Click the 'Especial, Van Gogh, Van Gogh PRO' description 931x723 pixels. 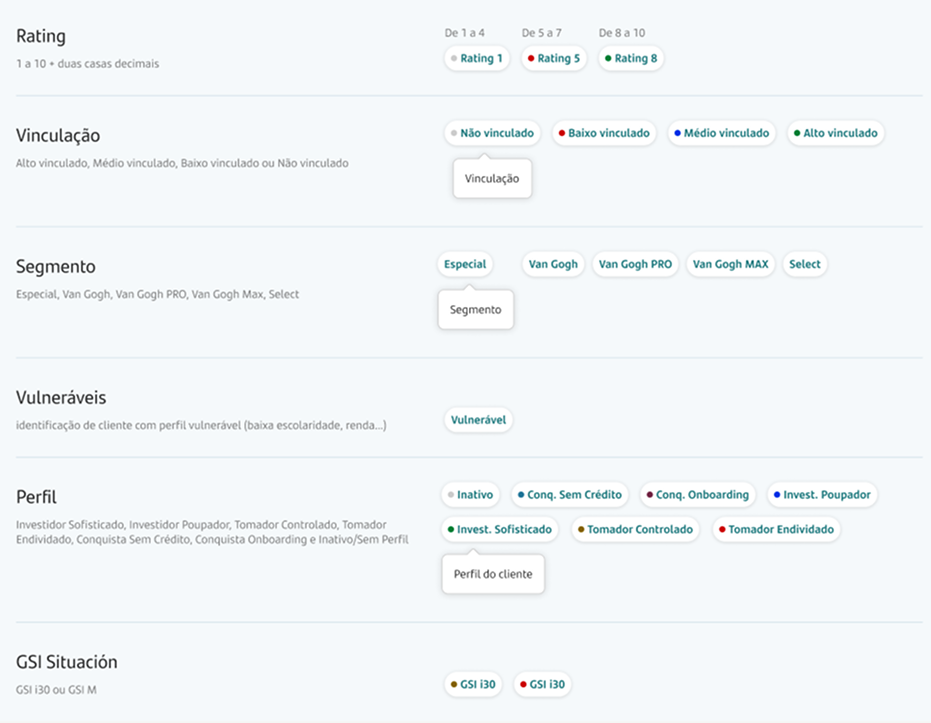(x=157, y=294)
